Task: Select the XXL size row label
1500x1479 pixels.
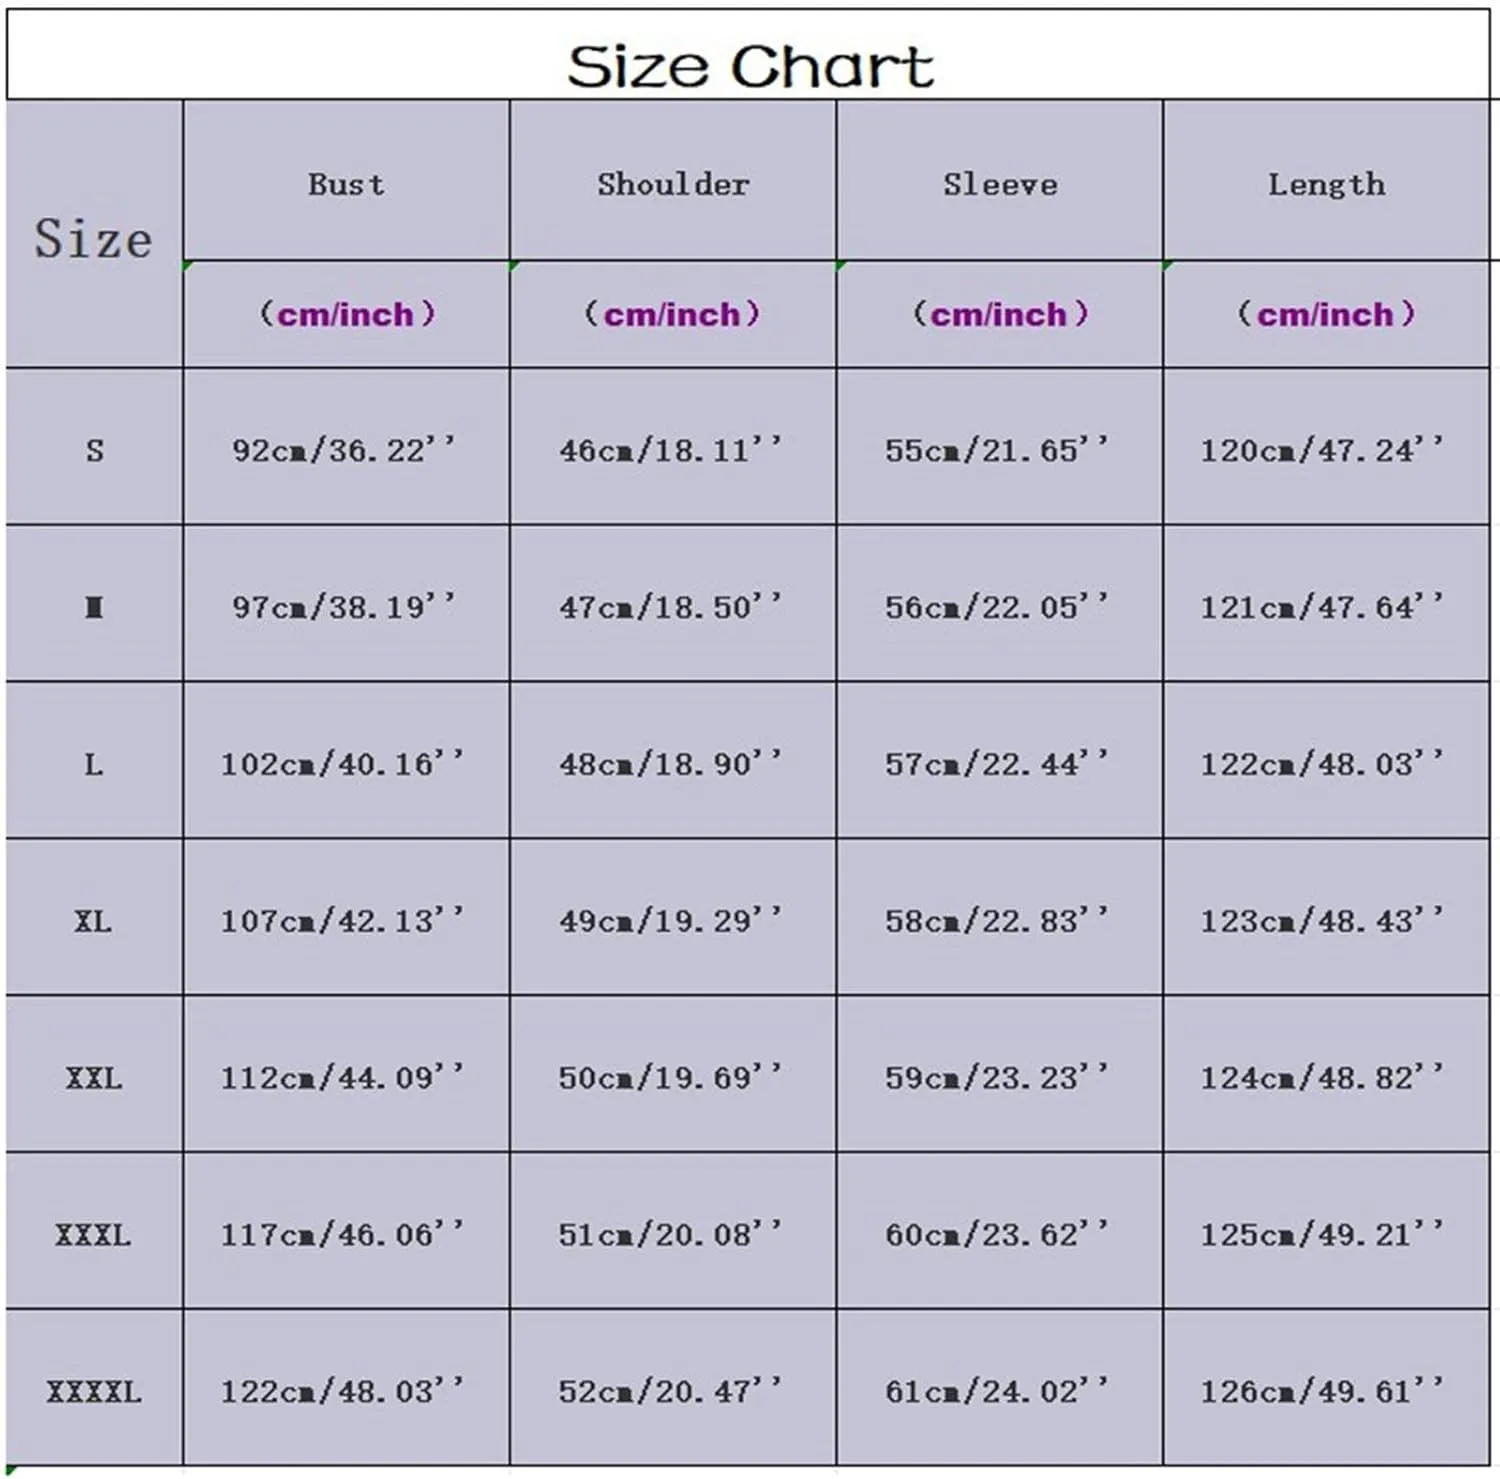Action: tap(94, 1078)
